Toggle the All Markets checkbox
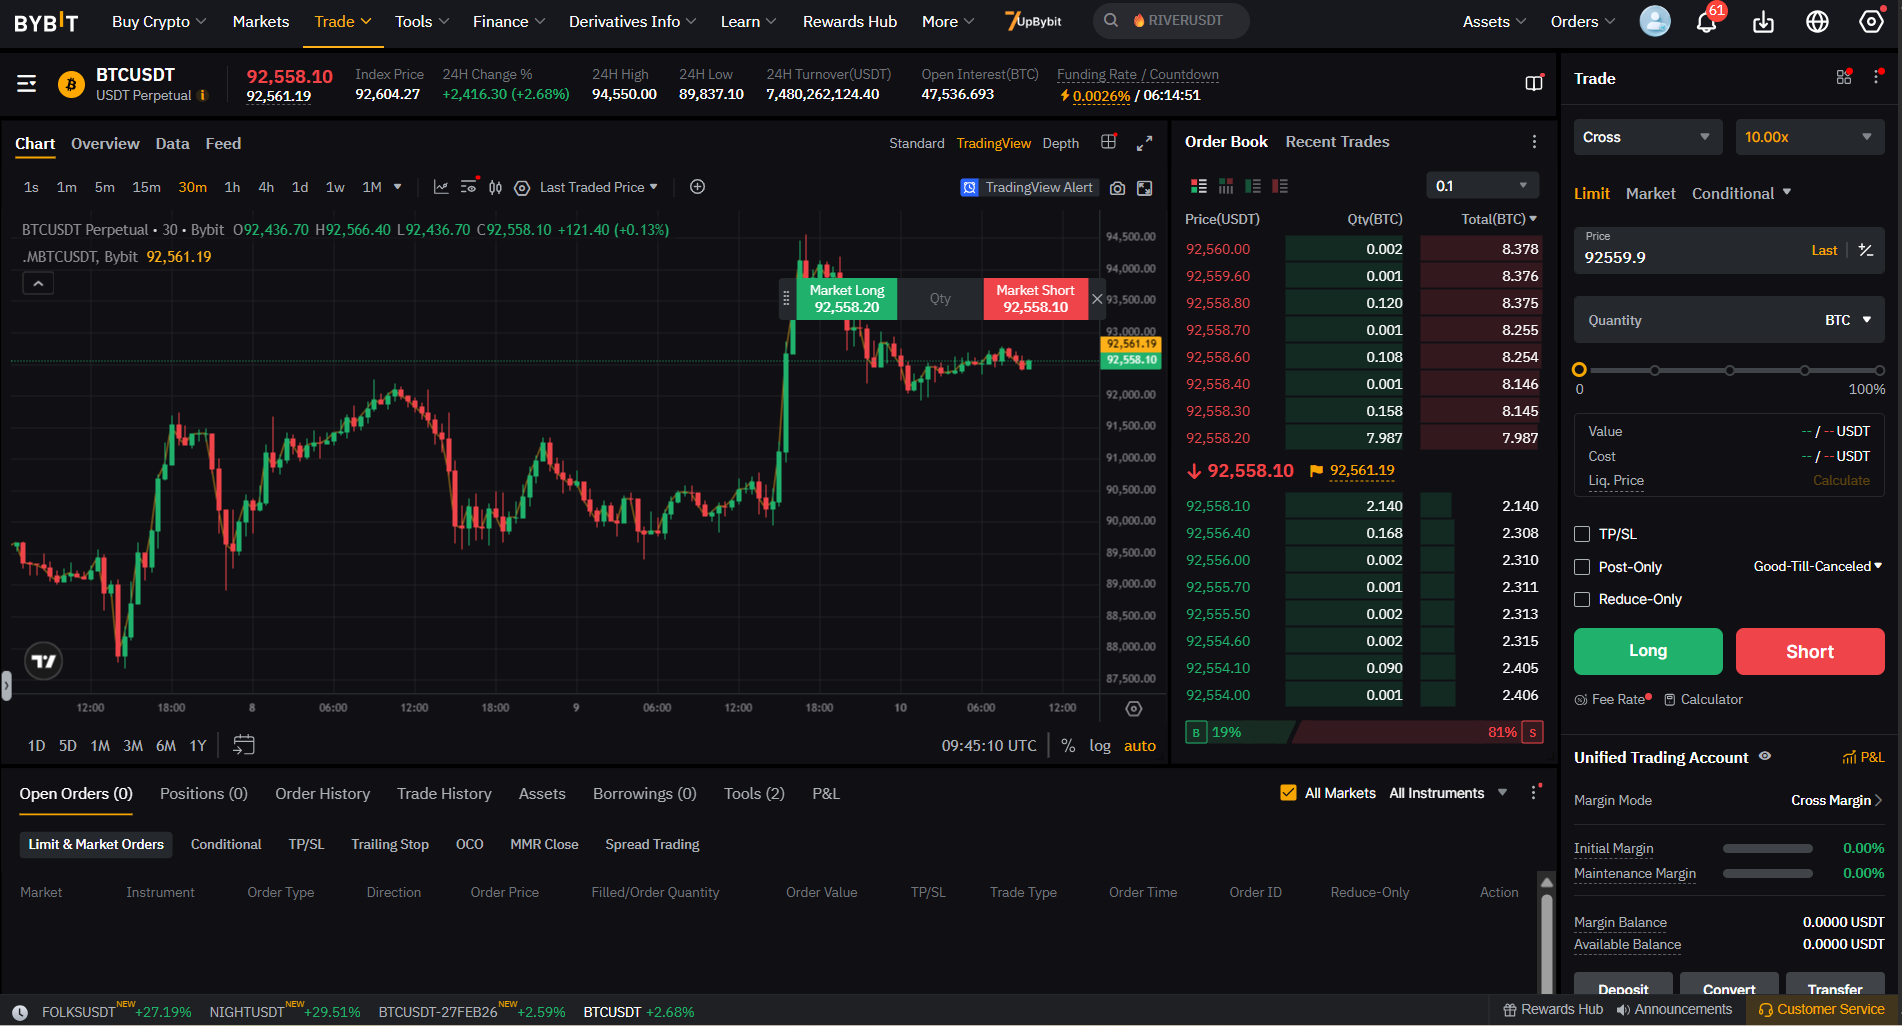 coord(1289,792)
